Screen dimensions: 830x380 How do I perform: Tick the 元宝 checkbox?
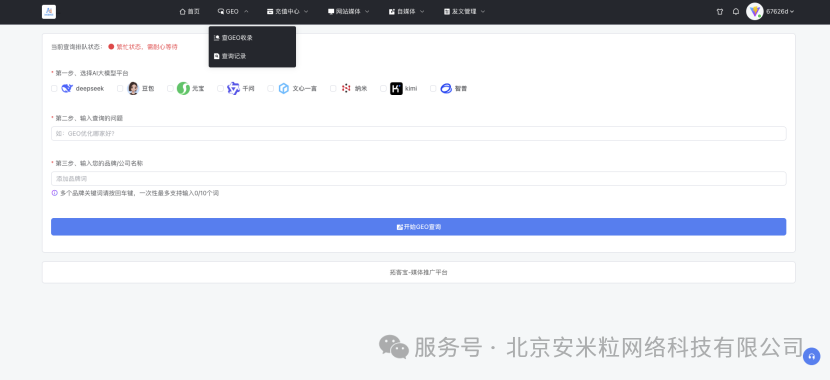(170, 88)
